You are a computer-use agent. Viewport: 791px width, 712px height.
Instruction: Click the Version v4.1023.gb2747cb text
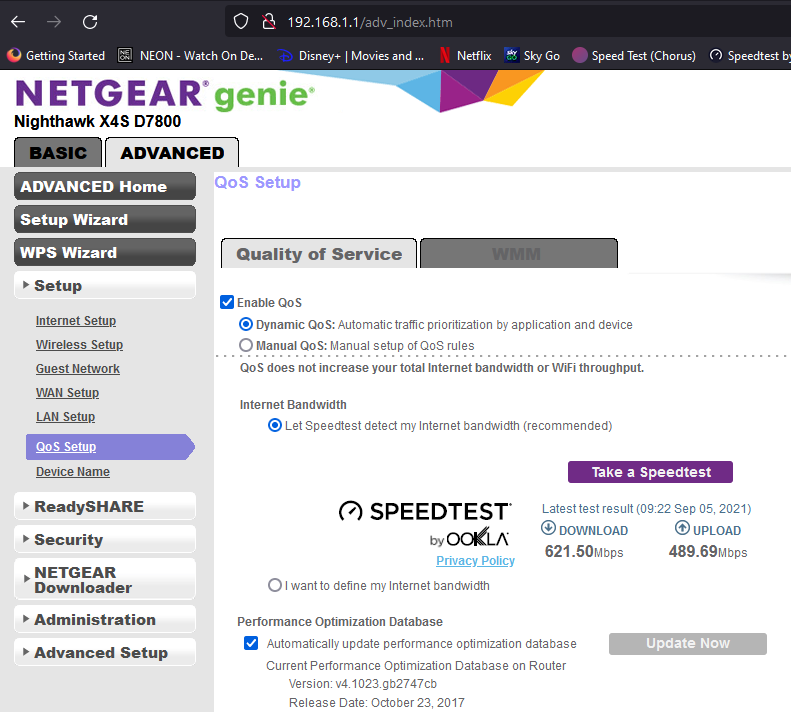(362, 684)
